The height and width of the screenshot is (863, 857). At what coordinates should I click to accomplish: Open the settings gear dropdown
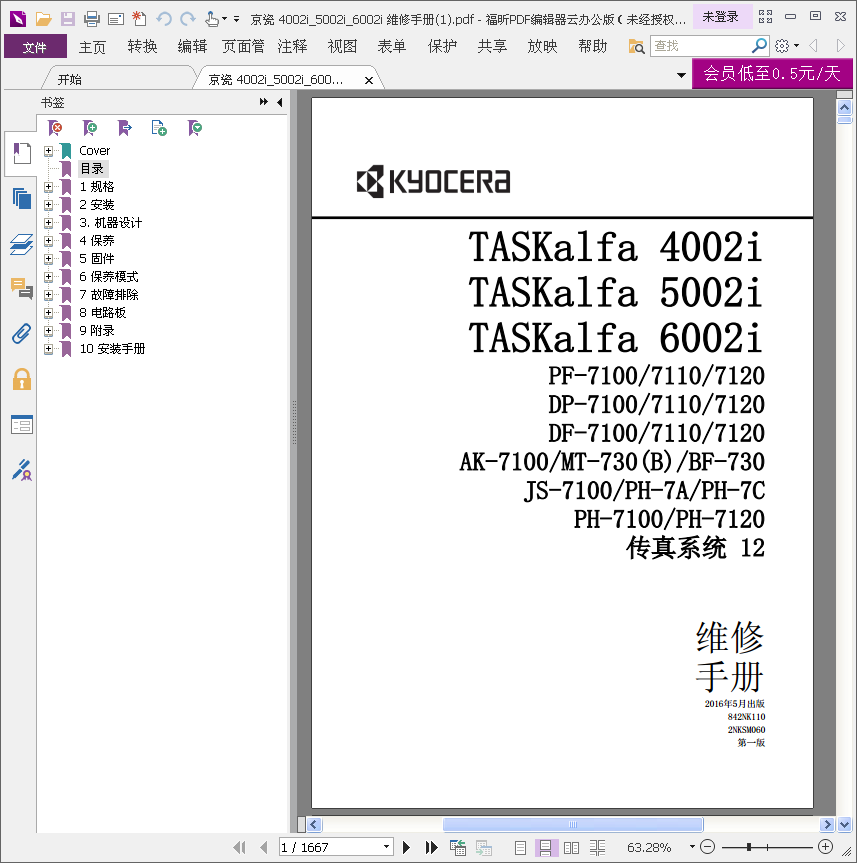click(787, 46)
